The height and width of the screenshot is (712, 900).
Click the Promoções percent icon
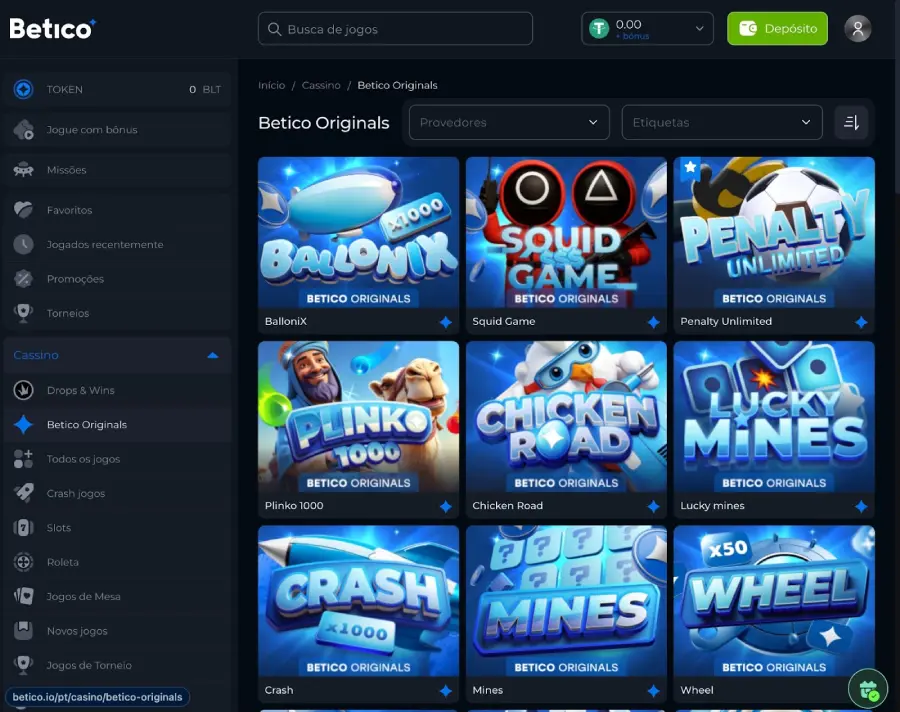click(x=24, y=279)
